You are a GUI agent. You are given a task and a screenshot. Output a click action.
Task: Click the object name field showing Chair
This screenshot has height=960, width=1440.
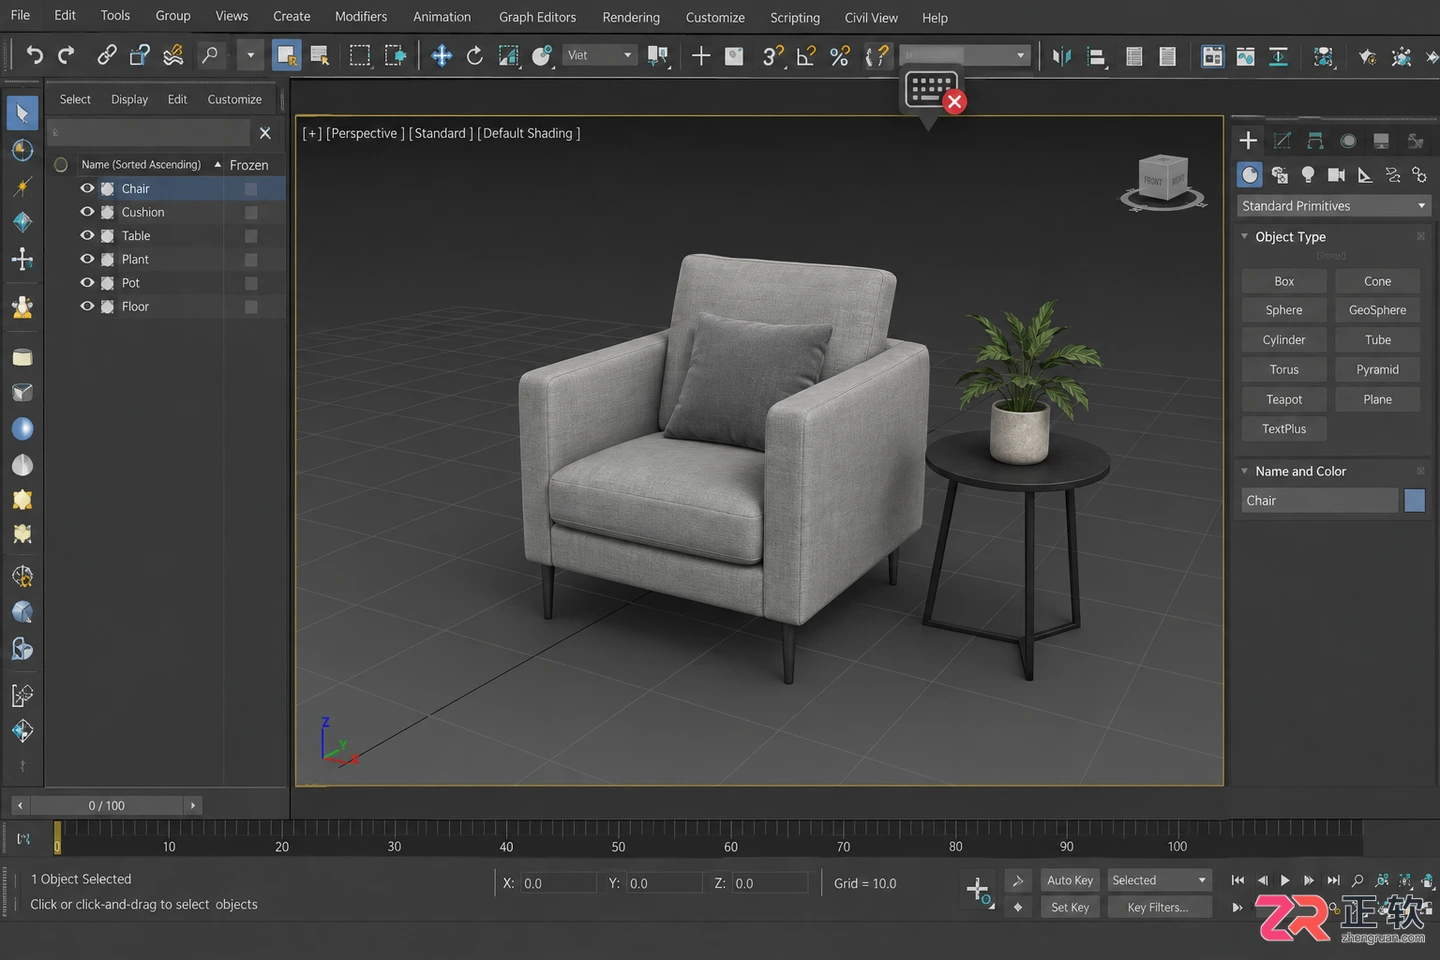click(x=1319, y=501)
